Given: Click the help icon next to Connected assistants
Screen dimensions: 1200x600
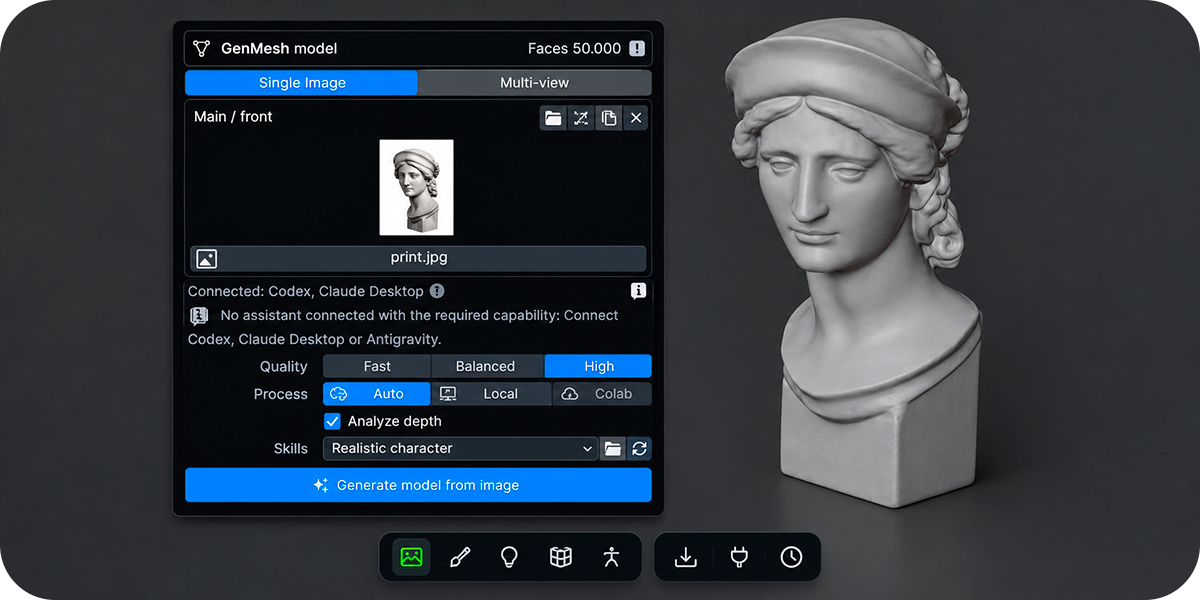Looking at the screenshot, I should pos(437,291).
